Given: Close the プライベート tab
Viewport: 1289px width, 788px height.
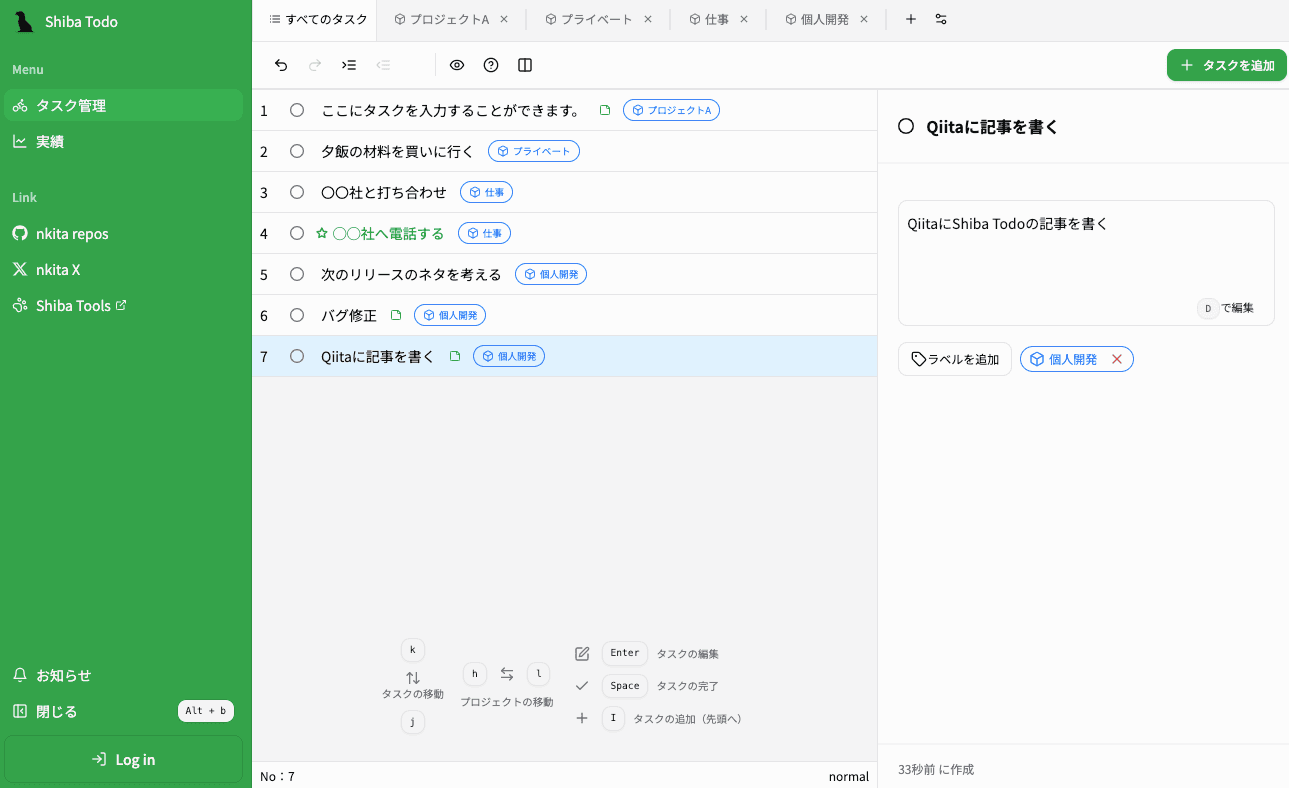Looking at the screenshot, I should (x=647, y=18).
